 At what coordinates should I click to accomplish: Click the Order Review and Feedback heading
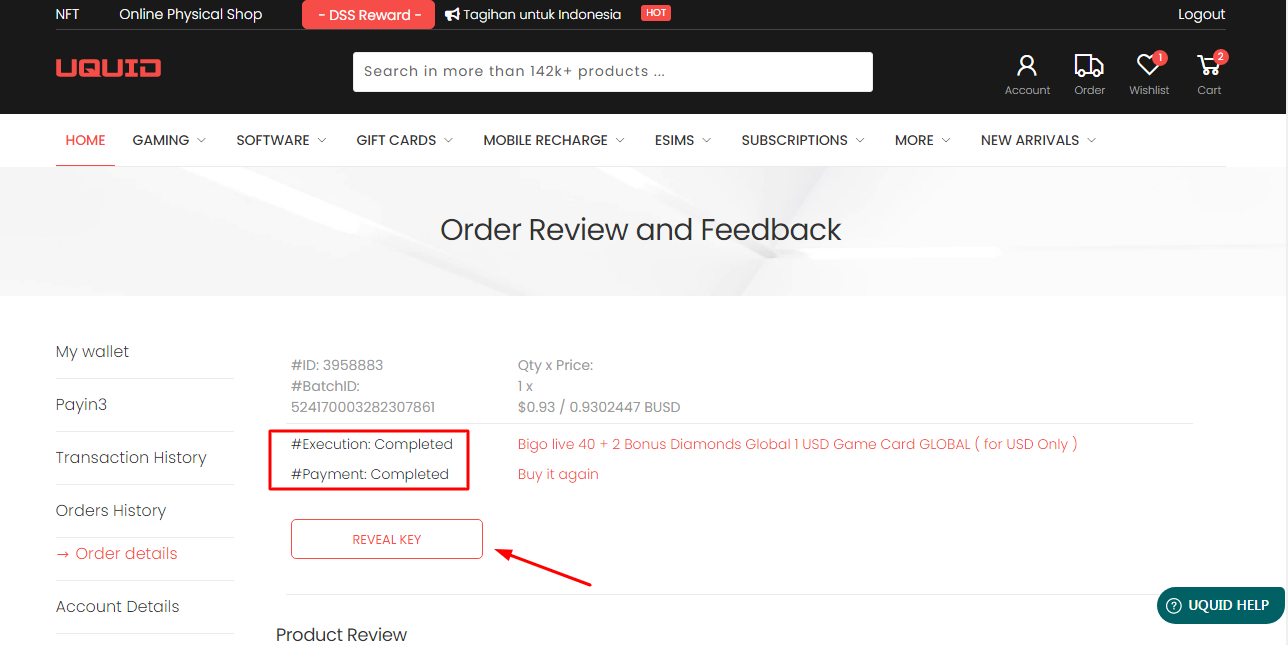[641, 230]
